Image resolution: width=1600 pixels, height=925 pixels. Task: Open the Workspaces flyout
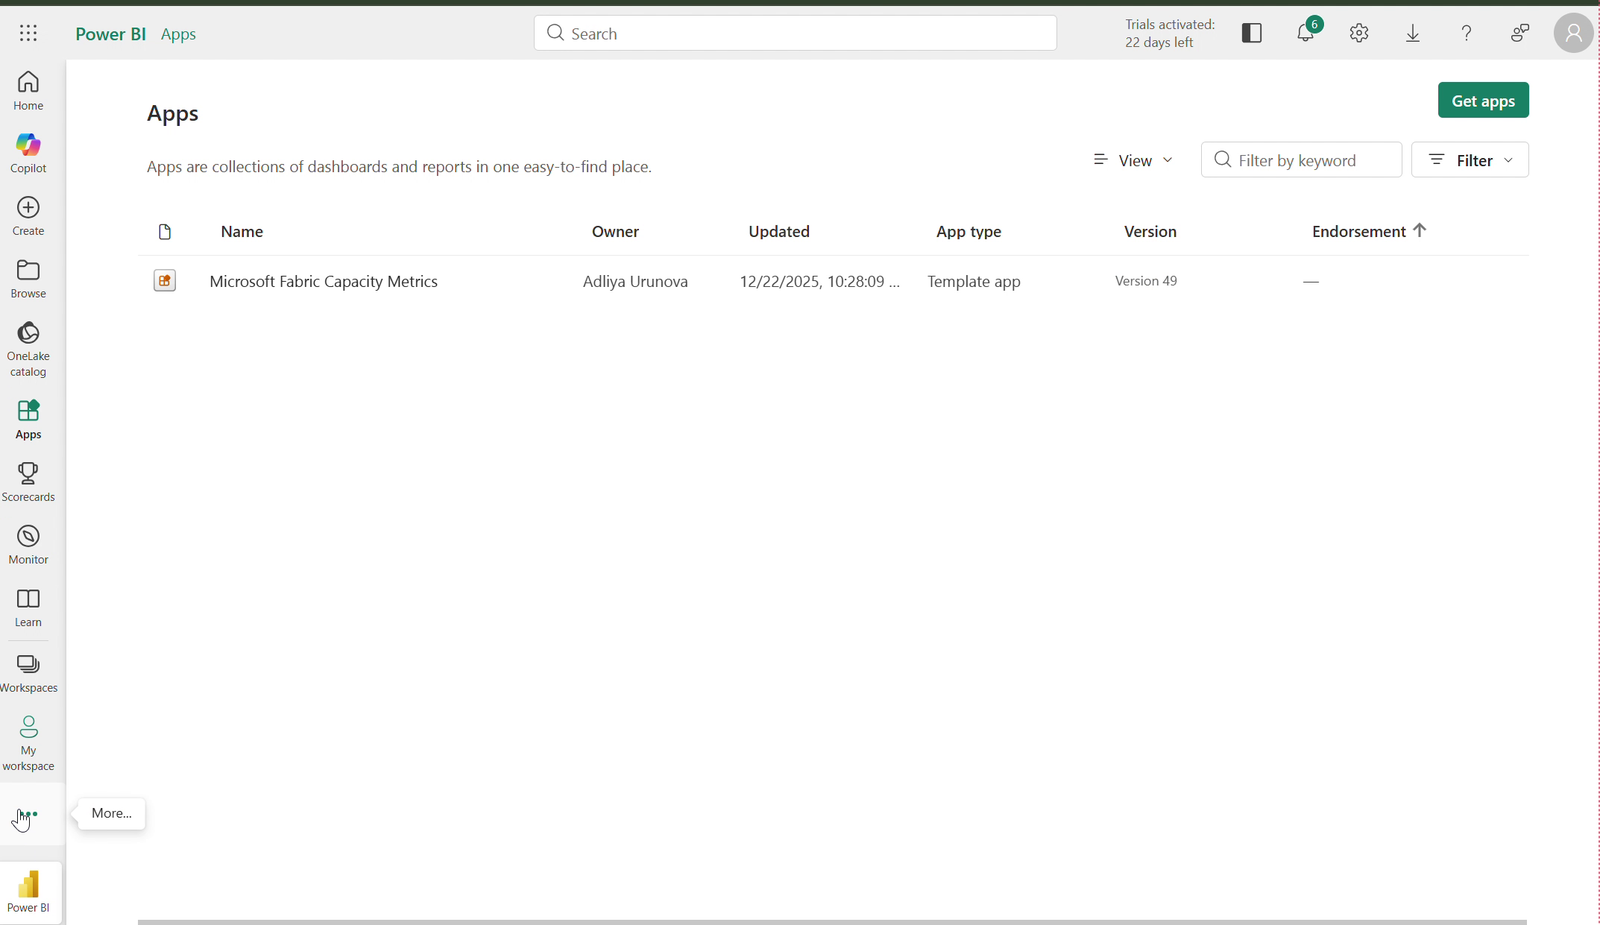point(28,673)
